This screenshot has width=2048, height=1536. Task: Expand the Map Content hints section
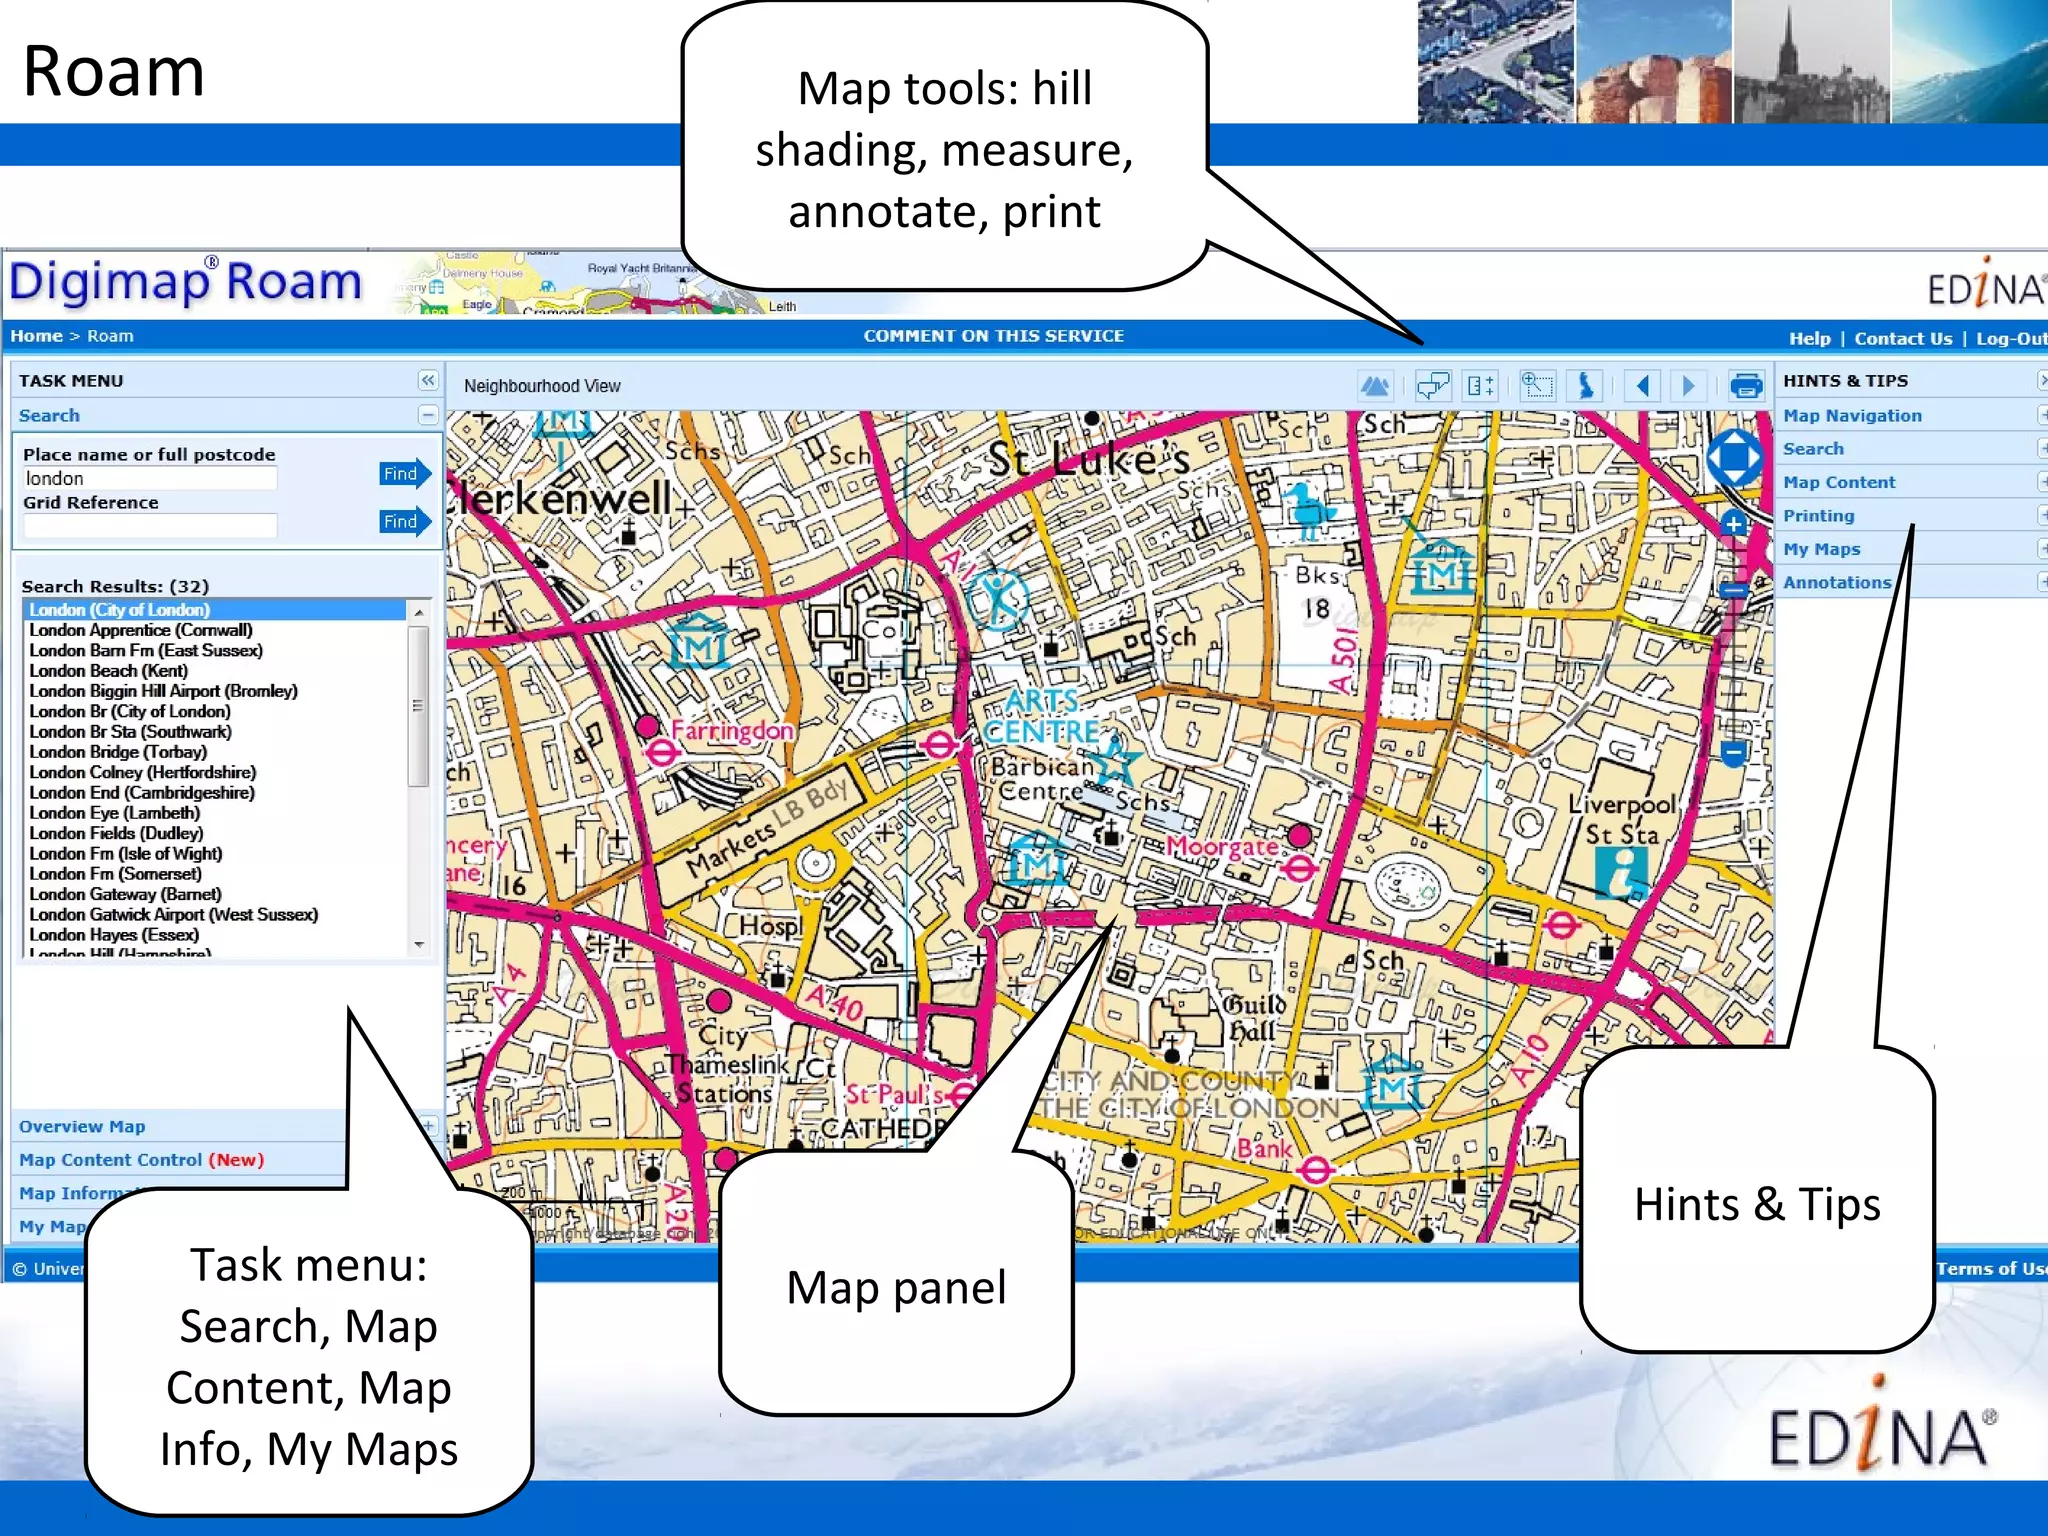click(x=2042, y=482)
